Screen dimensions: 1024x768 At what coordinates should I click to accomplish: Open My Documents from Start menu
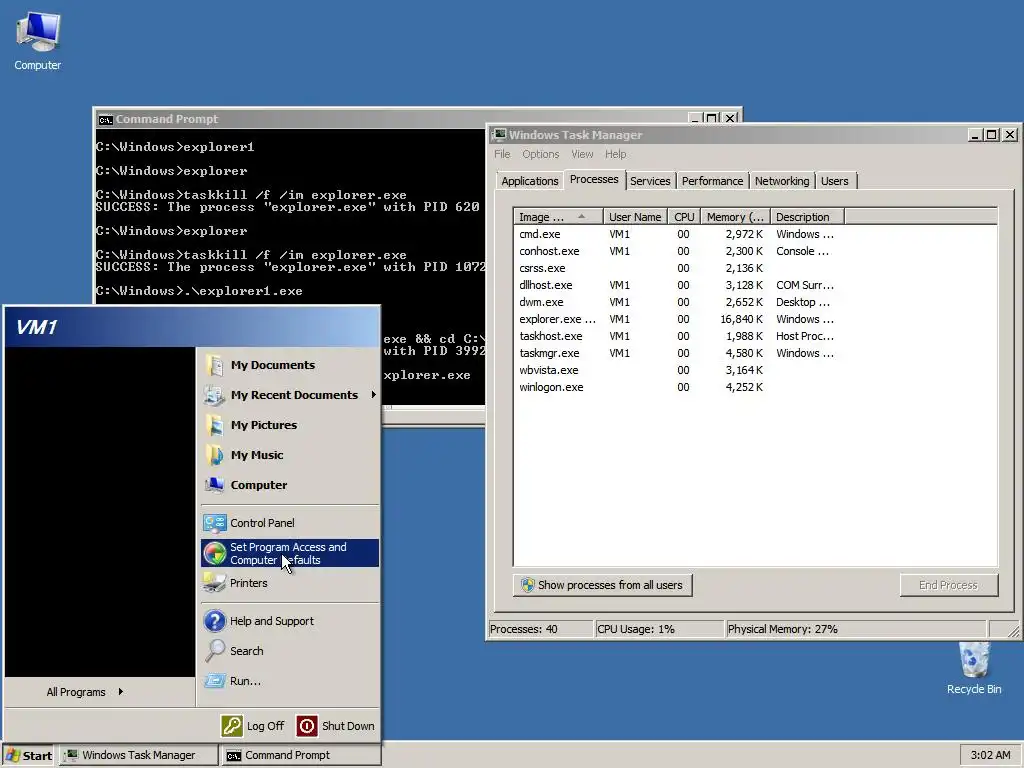(290, 365)
